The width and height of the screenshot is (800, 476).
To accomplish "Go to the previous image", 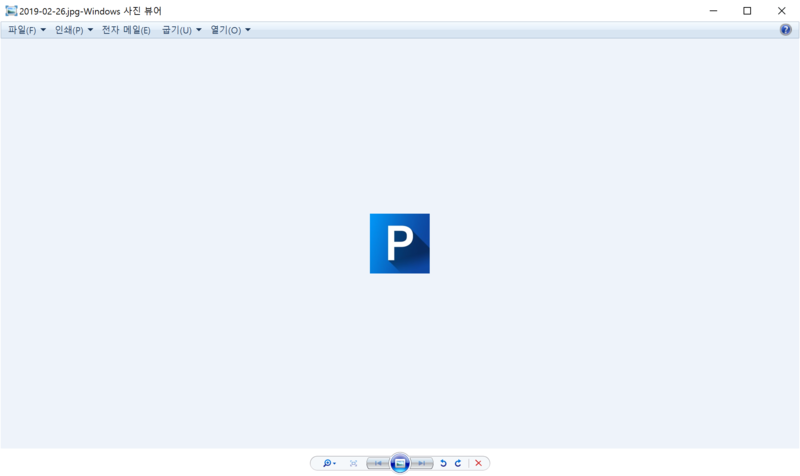I will pyautogui.click(x=378, y=463).
